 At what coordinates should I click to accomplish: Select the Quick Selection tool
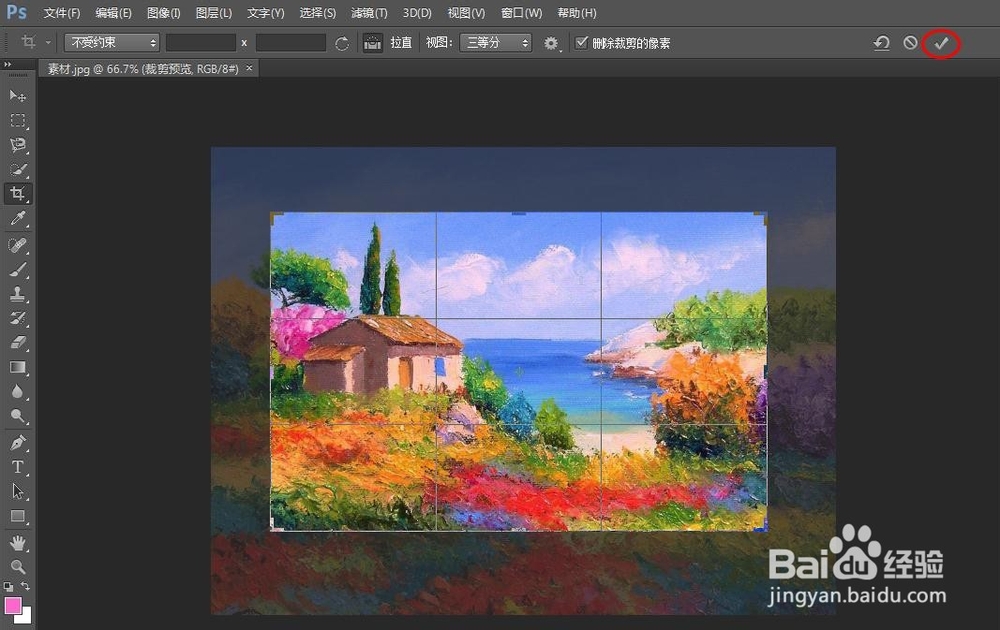[17, 170]
